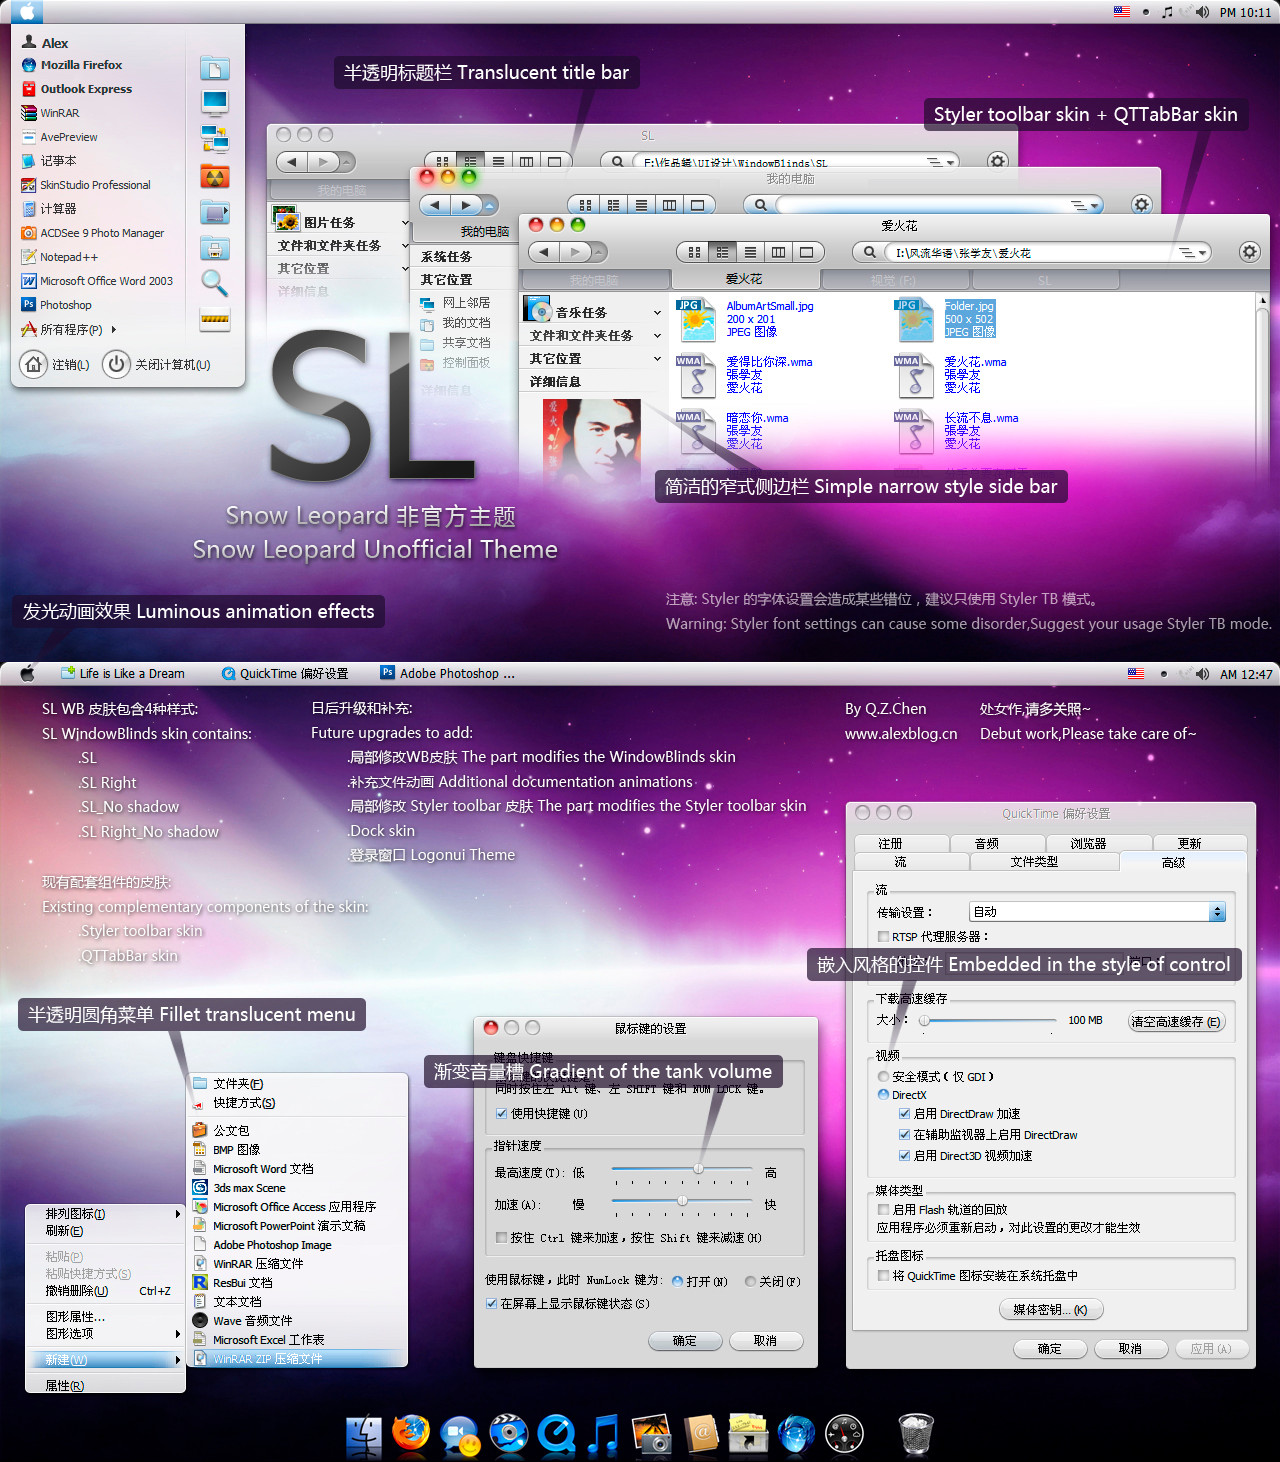Click the album cover thumbnail in 详细信息
Viewport: 1280px width, 1462px height.
click(x=592, y=442)
